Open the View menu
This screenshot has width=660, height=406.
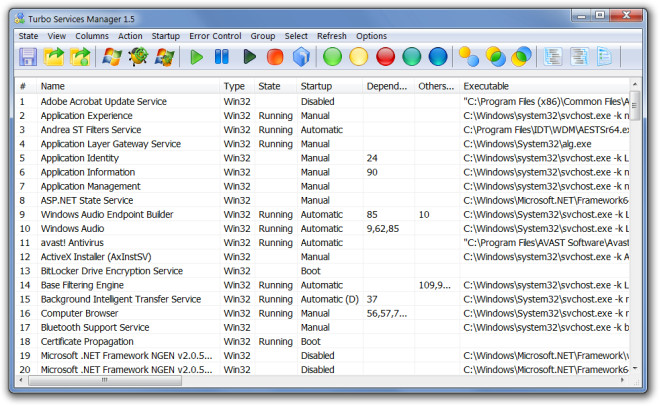pyautogui.click(x=56, y=36)
